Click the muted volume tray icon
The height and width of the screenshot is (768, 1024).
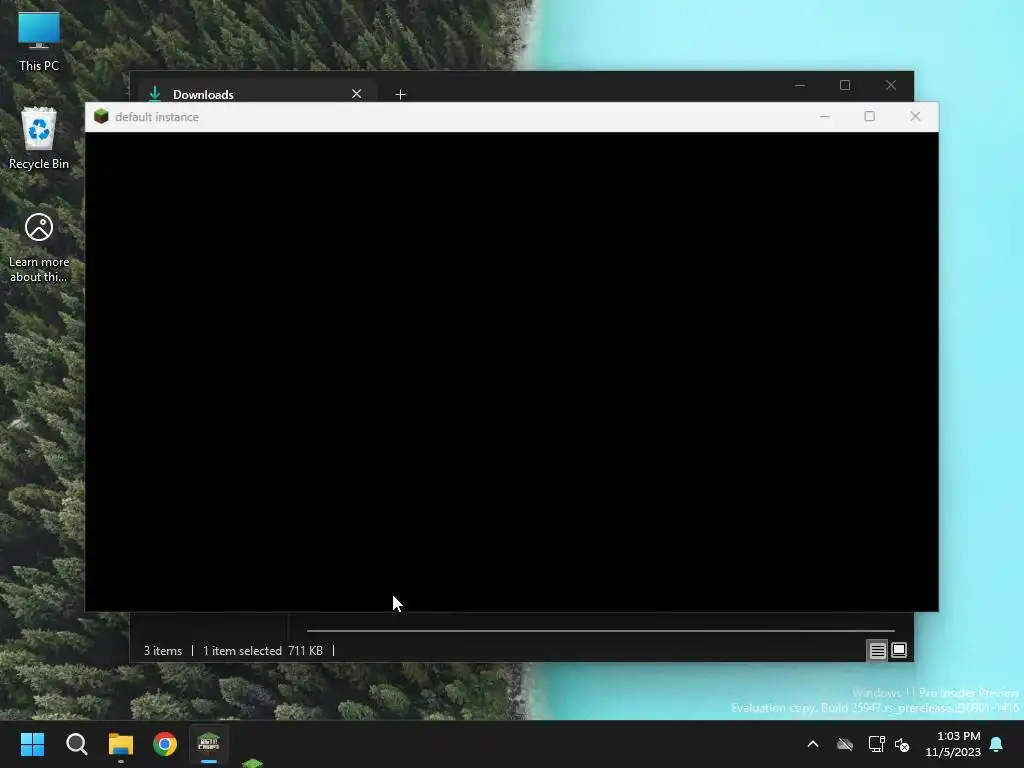tap(902, 744)
